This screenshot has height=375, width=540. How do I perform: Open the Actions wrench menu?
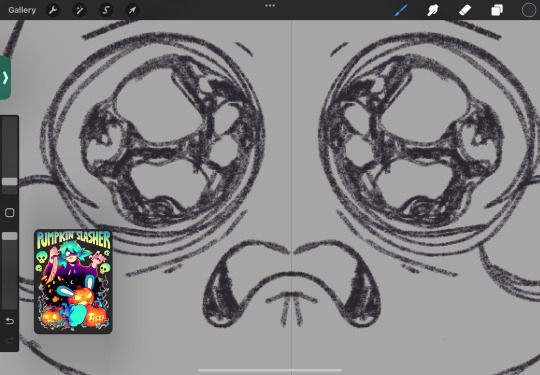(x=53, y=10)
